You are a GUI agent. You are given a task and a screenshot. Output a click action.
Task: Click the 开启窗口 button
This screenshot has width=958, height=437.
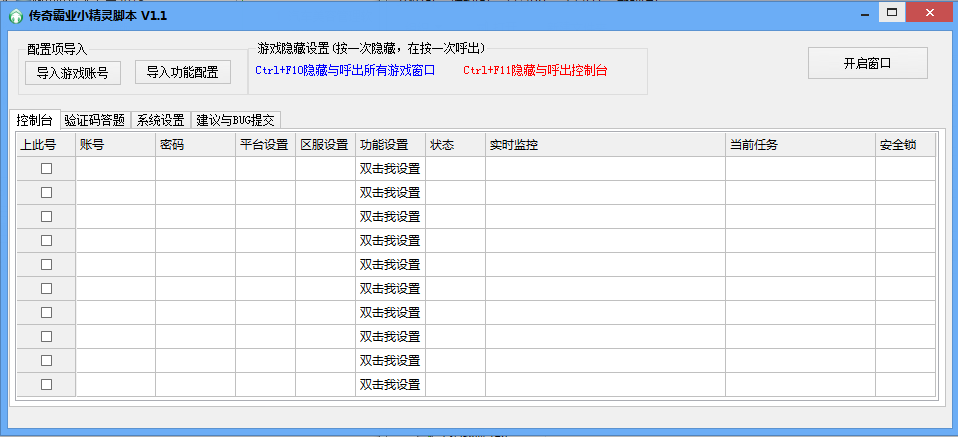pyautogui.click(x=867, y=63)
